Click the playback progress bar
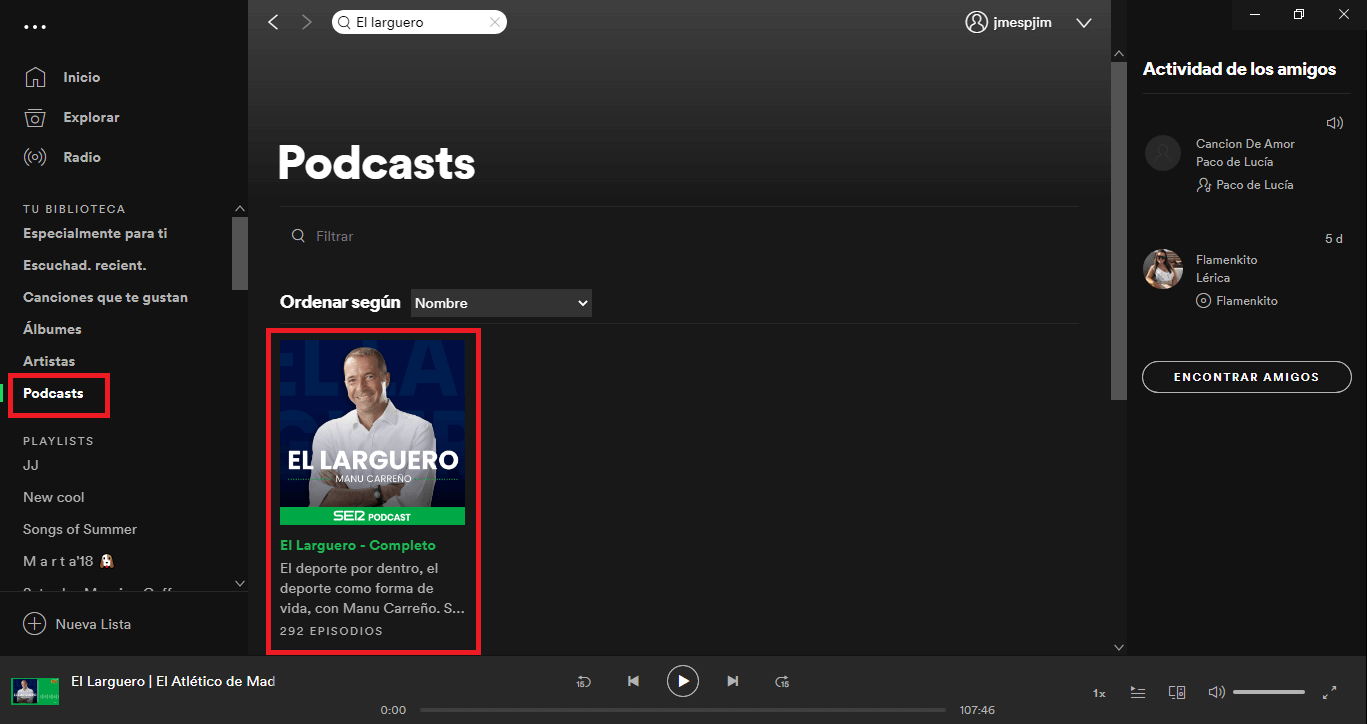Screen dimensions: 1367x724 [683, 710]
